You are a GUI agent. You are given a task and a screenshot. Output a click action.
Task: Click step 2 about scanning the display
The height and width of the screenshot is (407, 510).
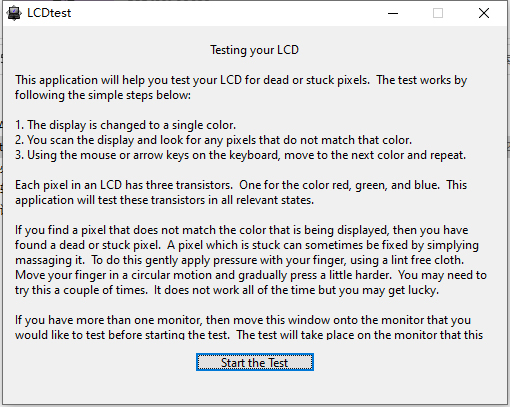(x=213, y=140)
